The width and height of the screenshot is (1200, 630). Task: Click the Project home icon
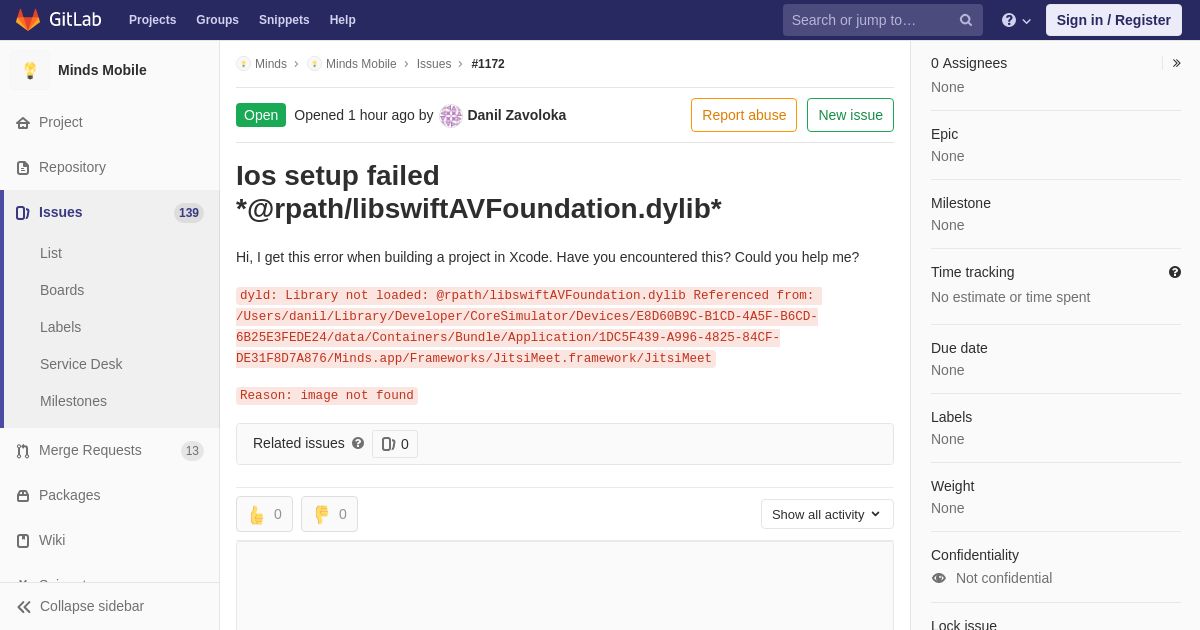click(x=23, y=123)
